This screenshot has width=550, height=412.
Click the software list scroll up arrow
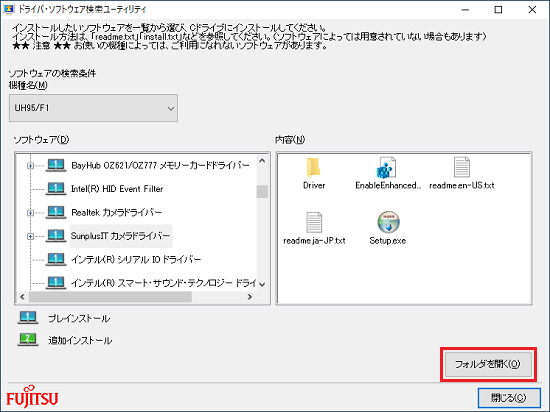click(x=262, y=161)
